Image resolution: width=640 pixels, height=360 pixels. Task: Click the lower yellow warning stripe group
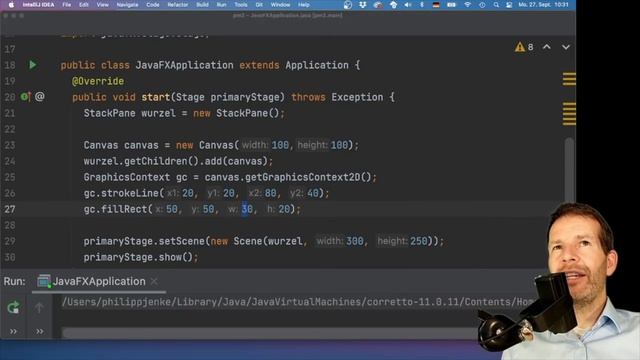tap(569, 114)
